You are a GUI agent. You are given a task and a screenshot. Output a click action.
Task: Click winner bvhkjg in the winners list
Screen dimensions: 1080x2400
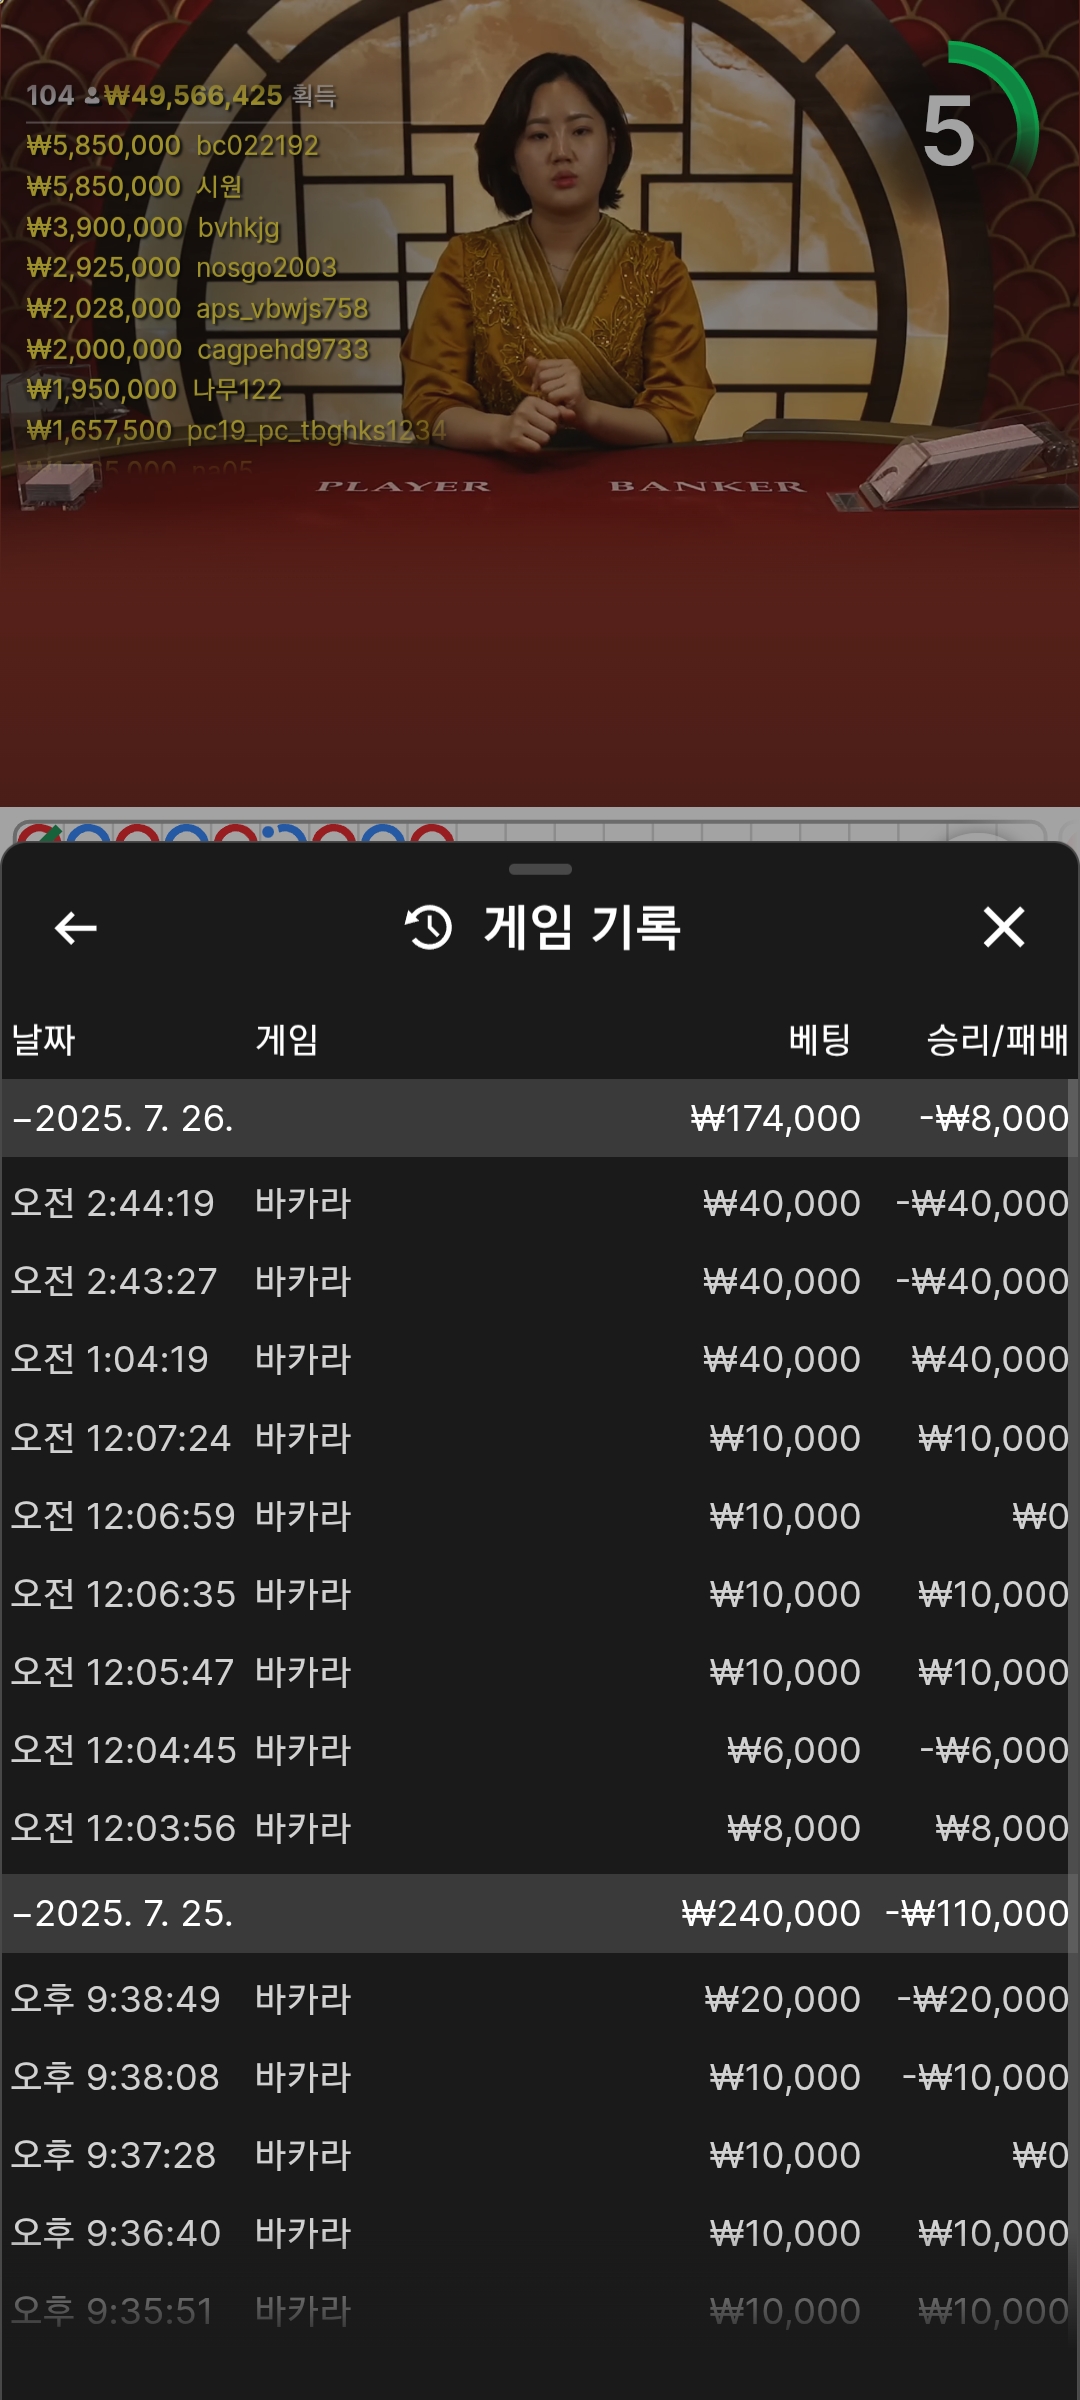coord(153,228)
